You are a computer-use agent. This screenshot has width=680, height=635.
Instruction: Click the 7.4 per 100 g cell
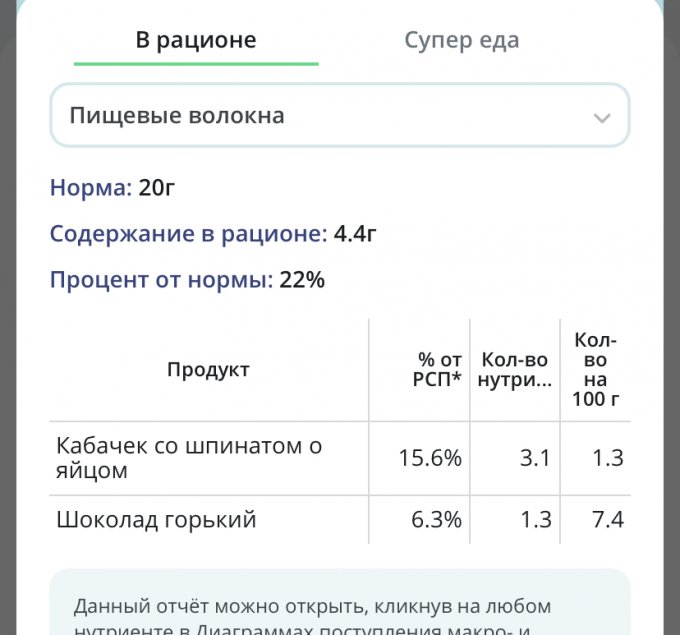tap(608, 520)
